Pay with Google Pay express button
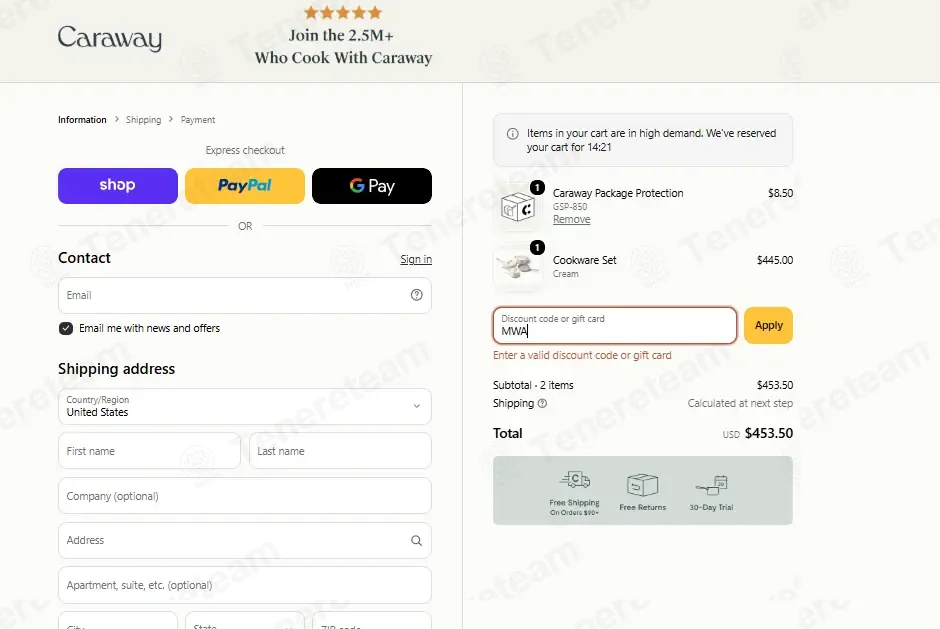Viewport: 940px width, 629px height. tap(372, 186)
